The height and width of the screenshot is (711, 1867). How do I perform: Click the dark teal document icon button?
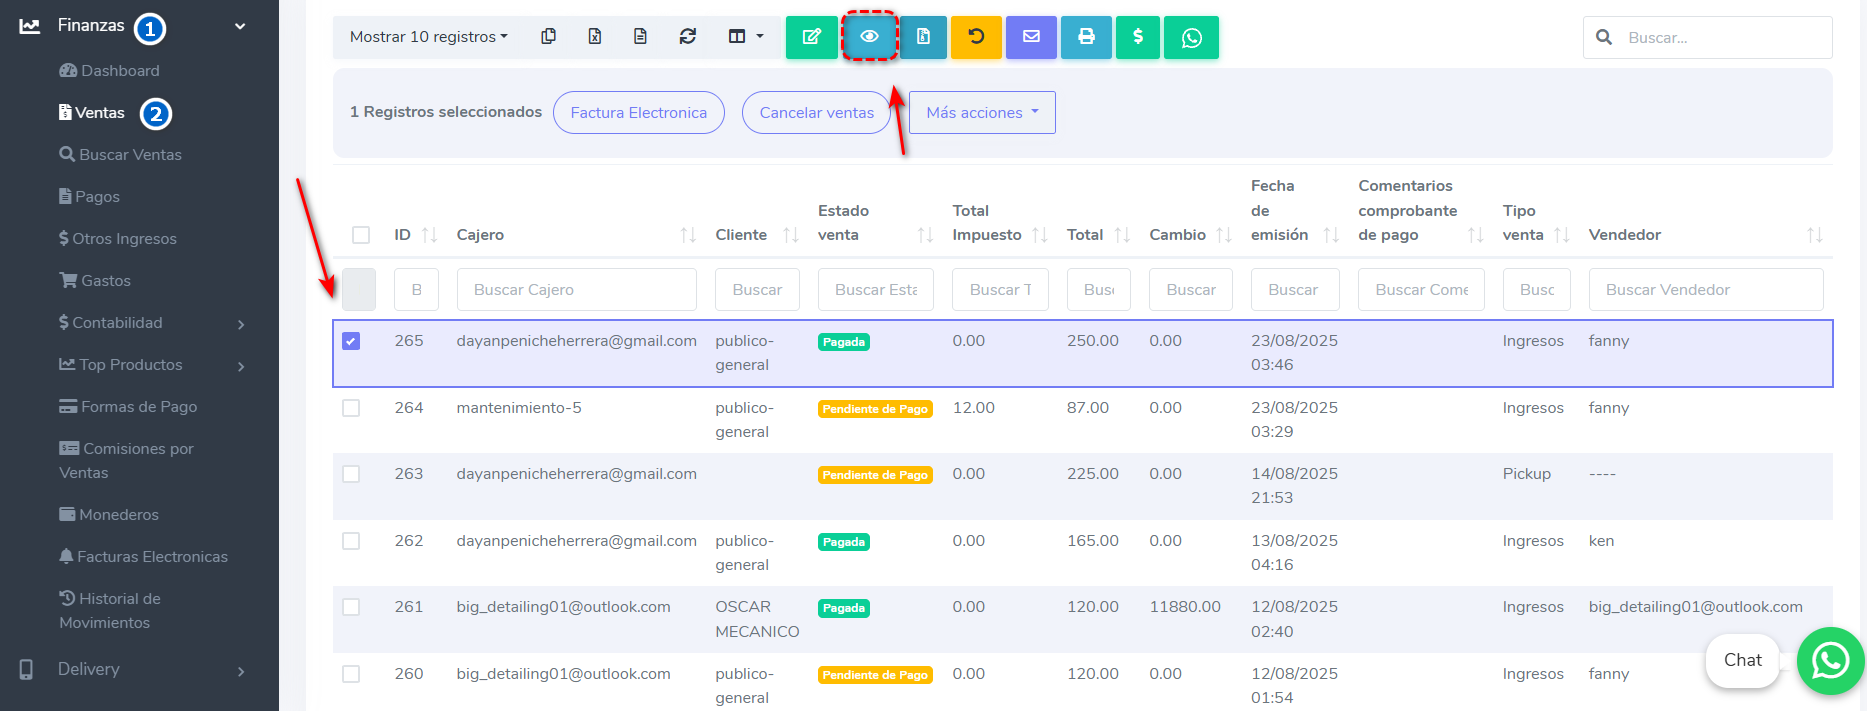pyautogui.click(x=923, y=37)
